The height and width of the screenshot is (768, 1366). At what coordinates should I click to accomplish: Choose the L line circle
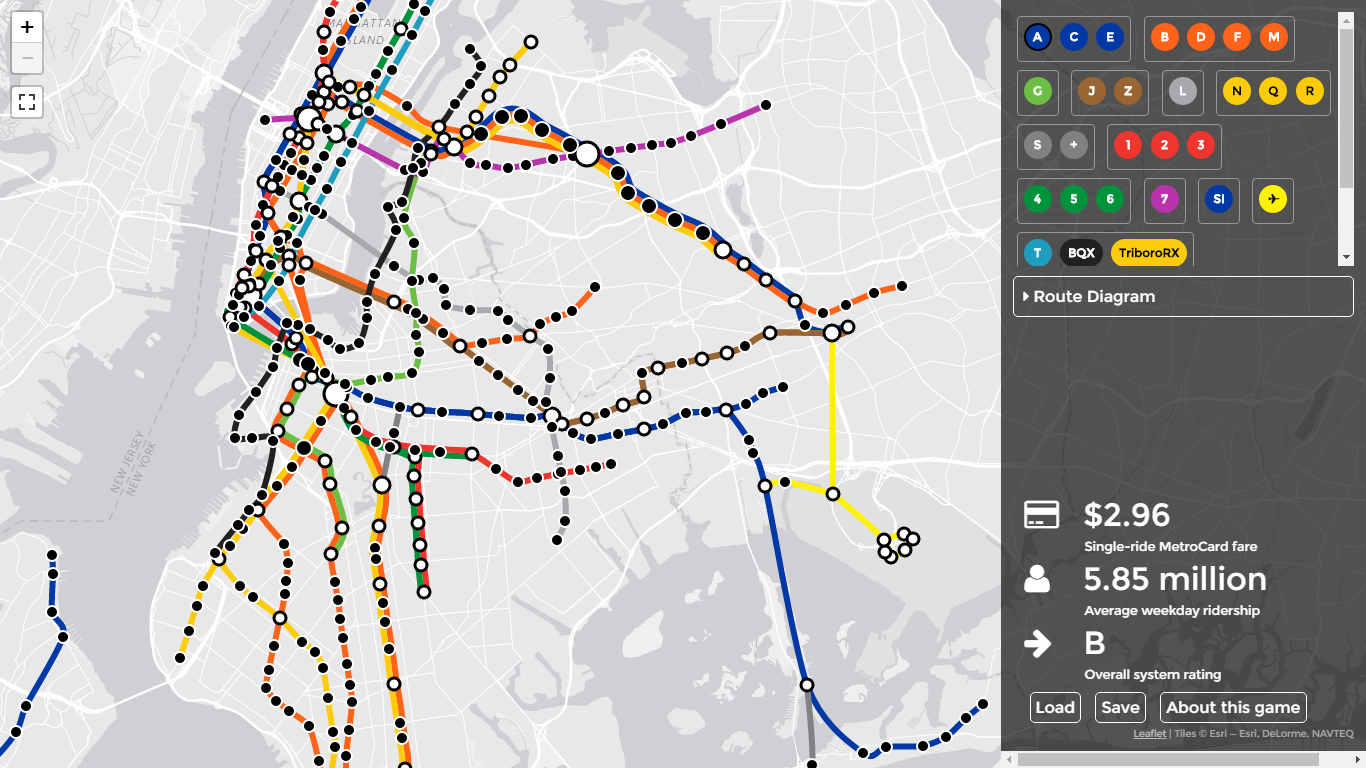[x=1183, y=92]
